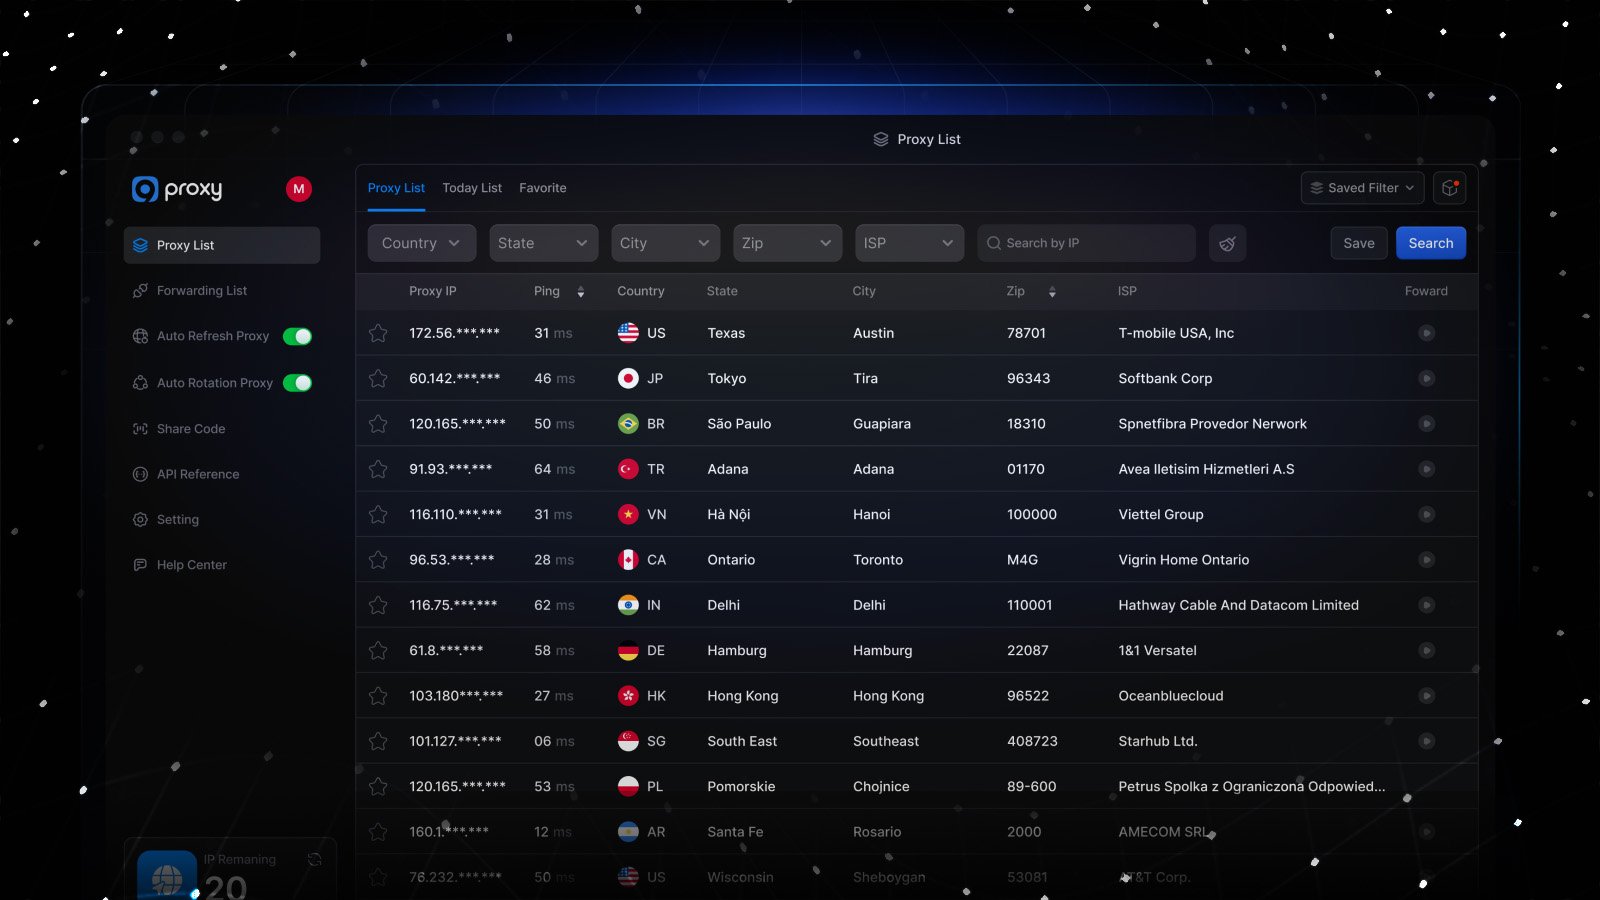
Task: Click the blue Search button
Action: 1431,243
